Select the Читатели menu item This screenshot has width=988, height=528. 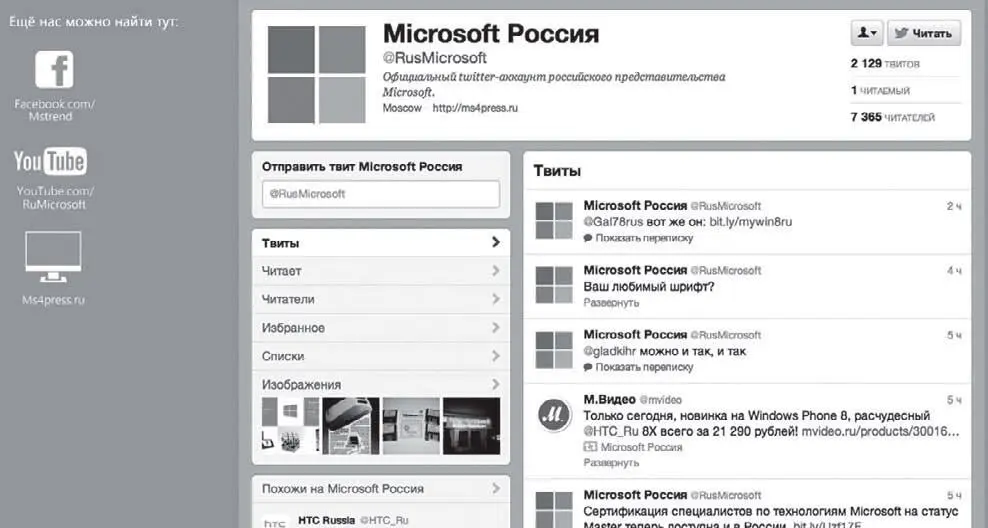click(x=381, y=299)
